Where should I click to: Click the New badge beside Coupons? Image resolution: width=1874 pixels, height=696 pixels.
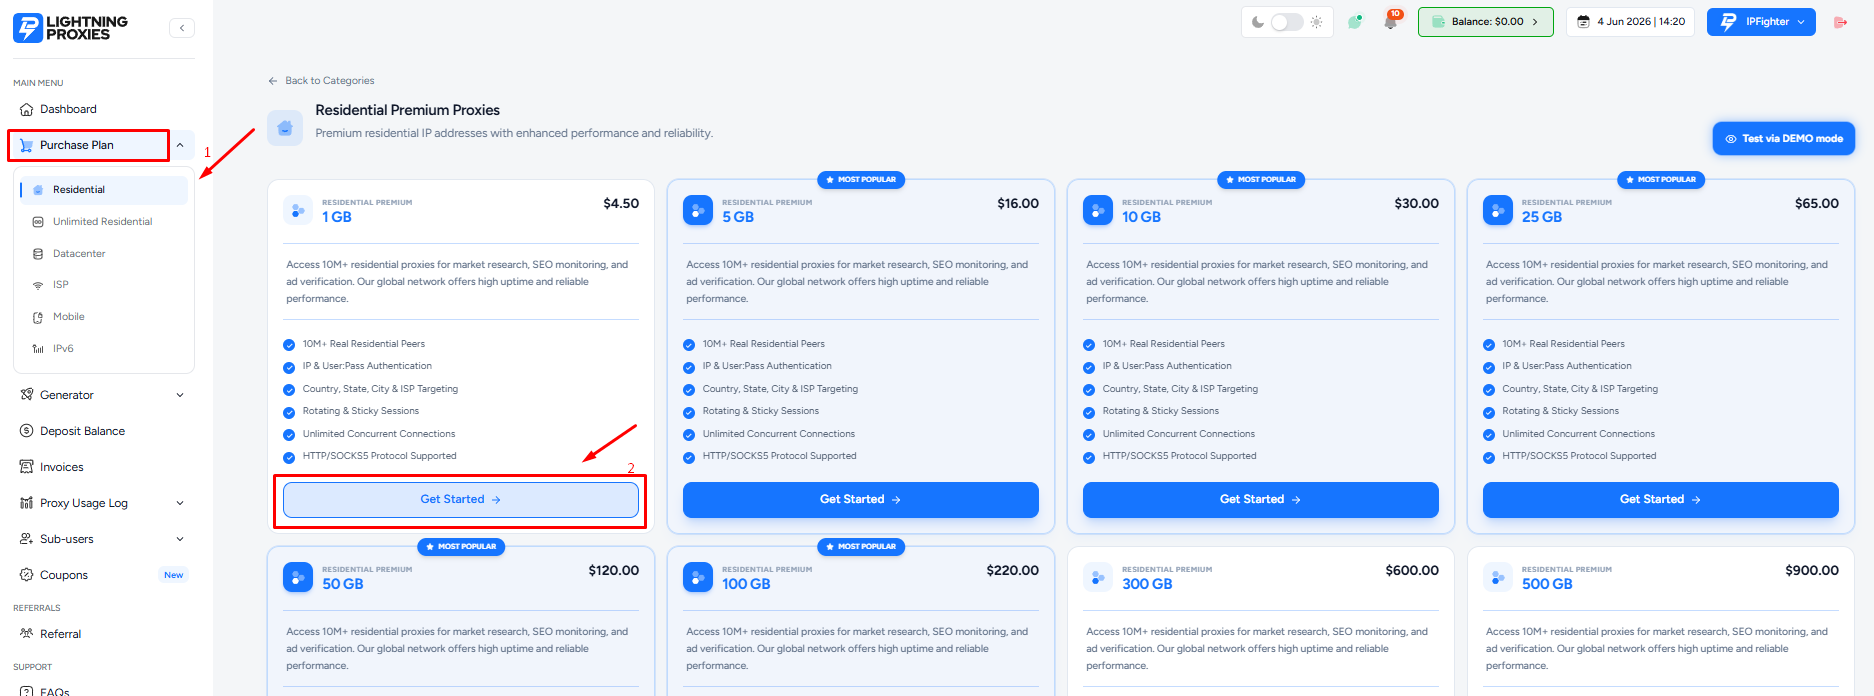tap(174, 575)
